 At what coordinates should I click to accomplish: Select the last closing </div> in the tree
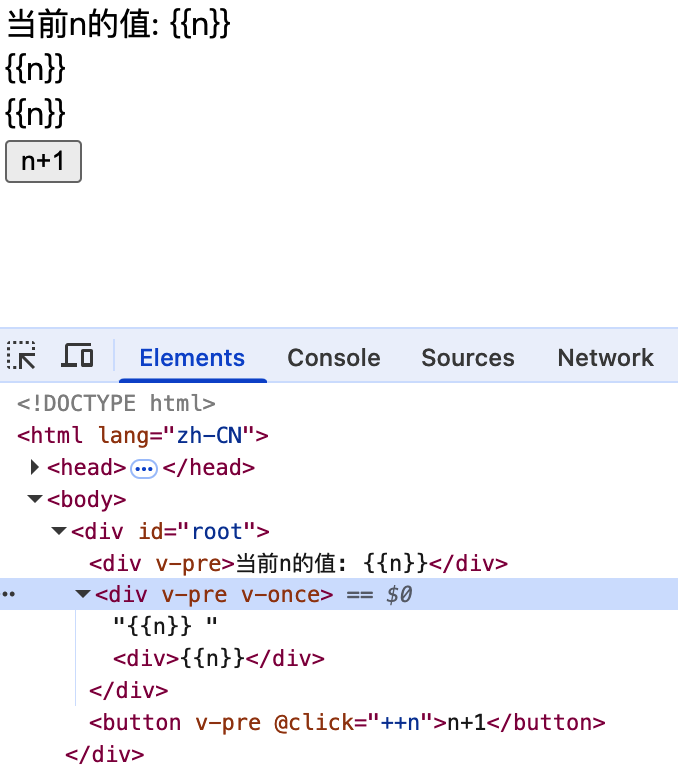coord(104,755)
